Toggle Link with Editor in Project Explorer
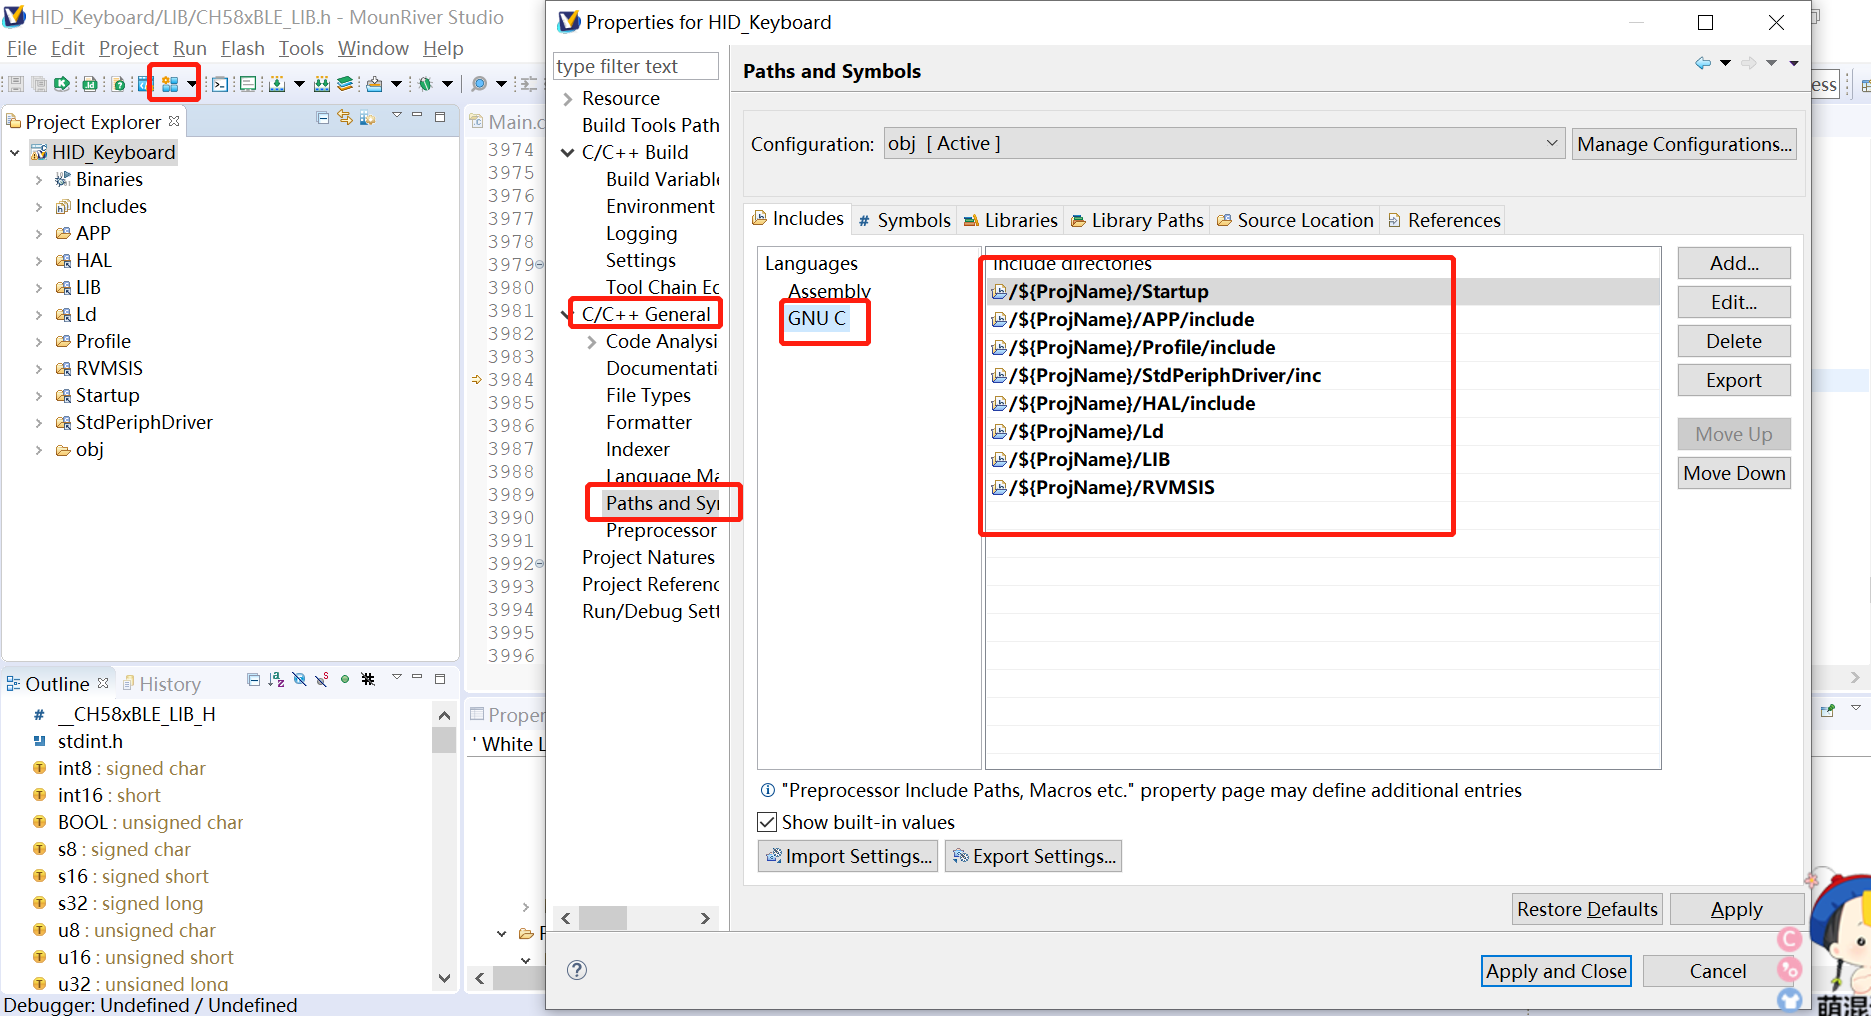 pos(345,118)
